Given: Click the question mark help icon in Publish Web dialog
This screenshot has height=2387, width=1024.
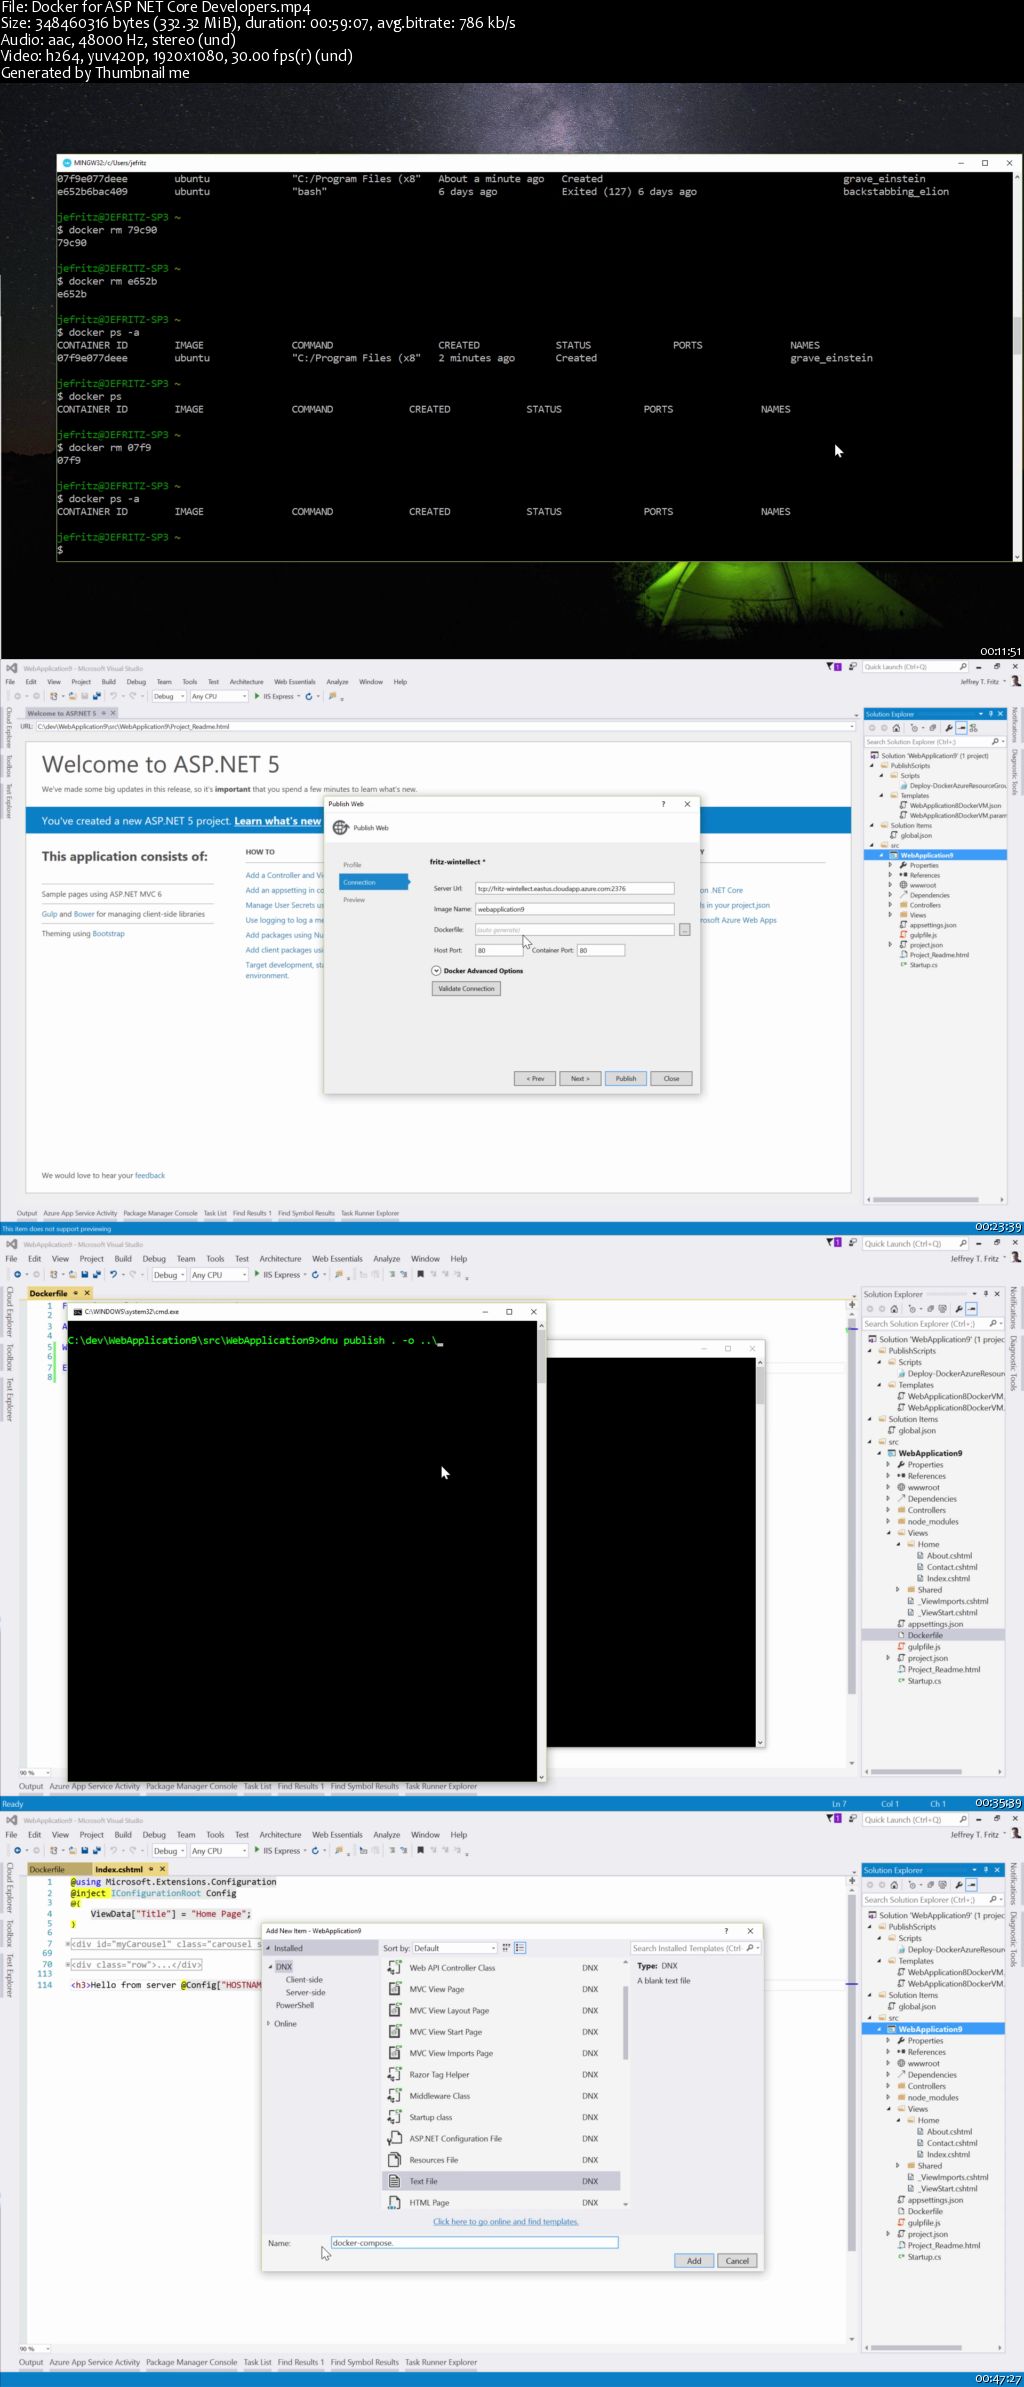Looking at the screenshot, I should 663,804.
